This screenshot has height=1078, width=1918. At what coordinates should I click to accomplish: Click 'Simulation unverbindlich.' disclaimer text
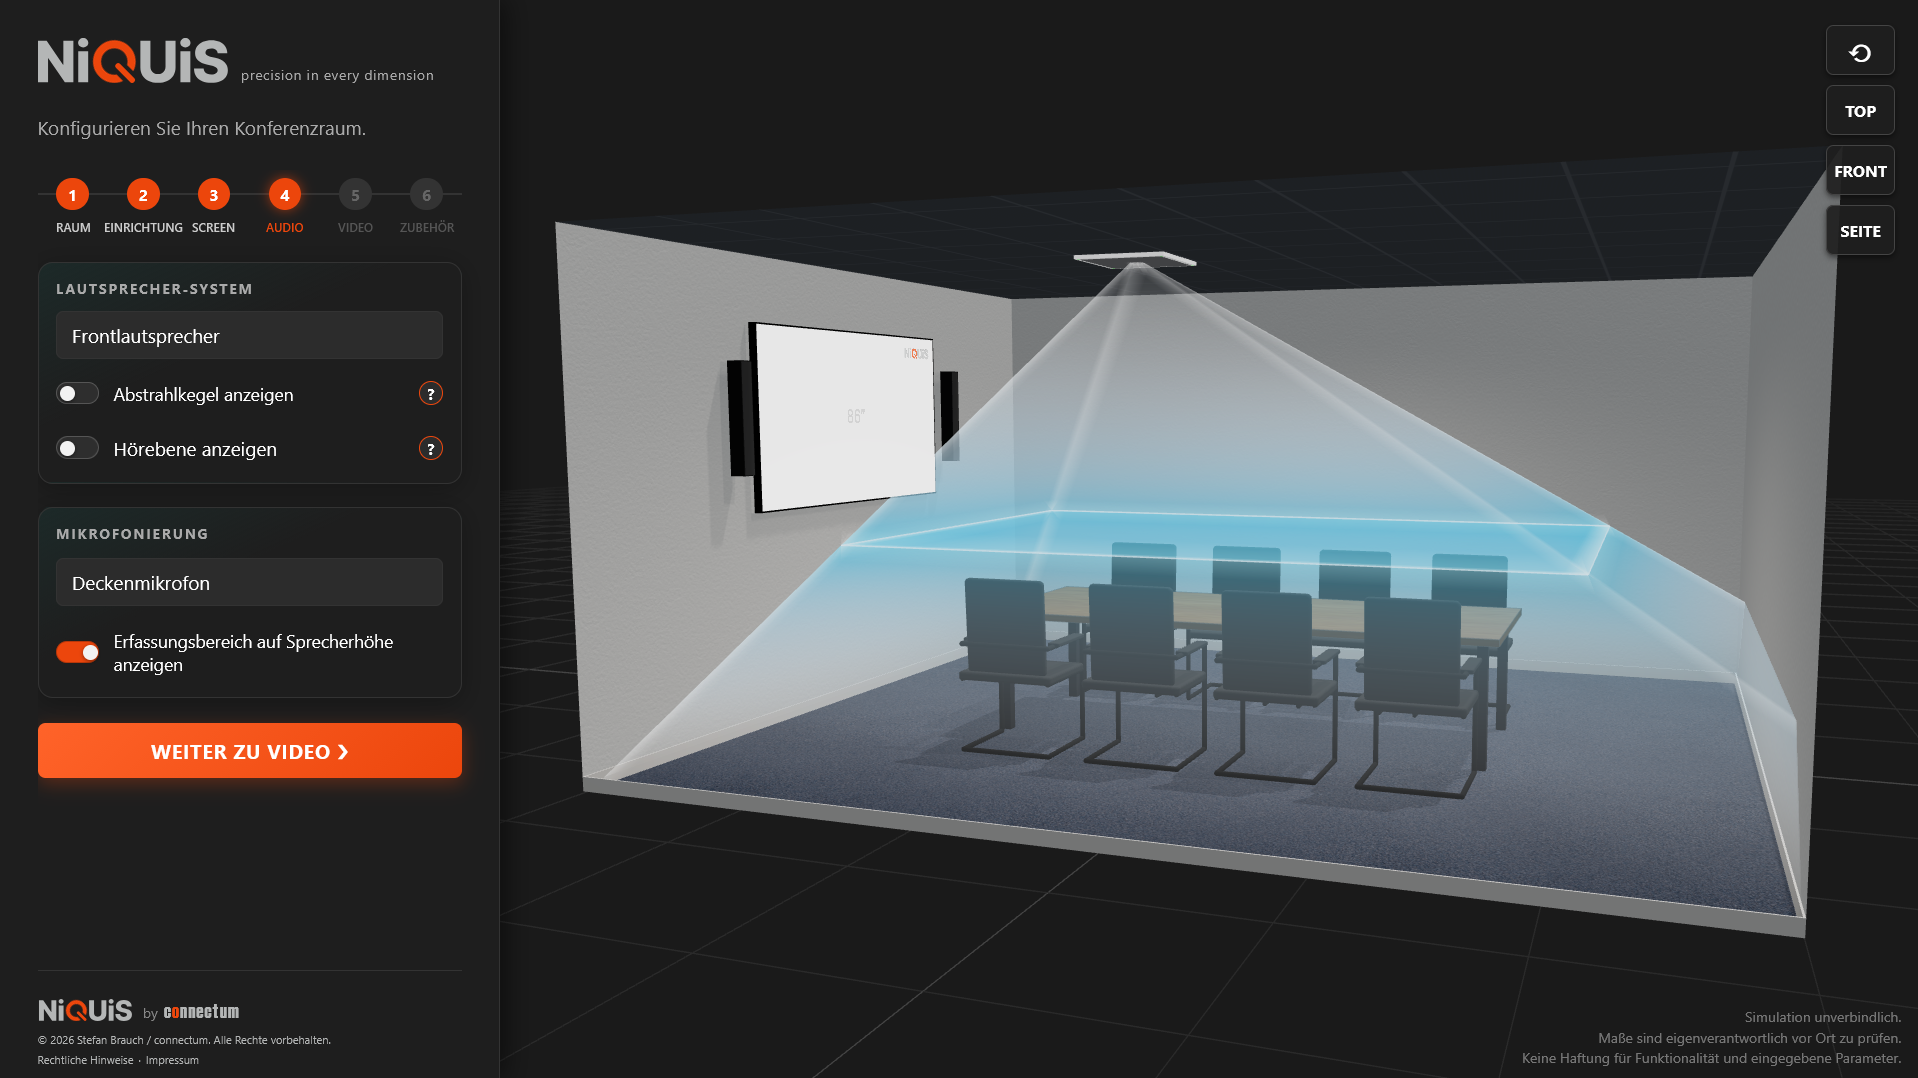(x=1822, y=1017)
